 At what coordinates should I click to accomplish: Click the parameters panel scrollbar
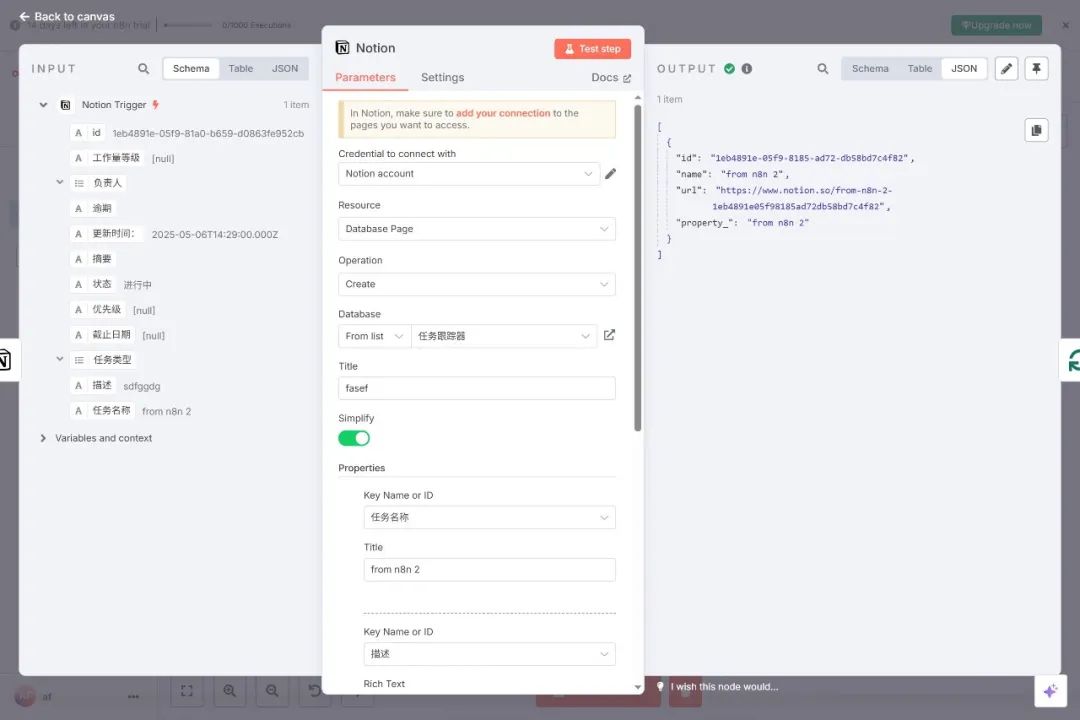point(638,267)
